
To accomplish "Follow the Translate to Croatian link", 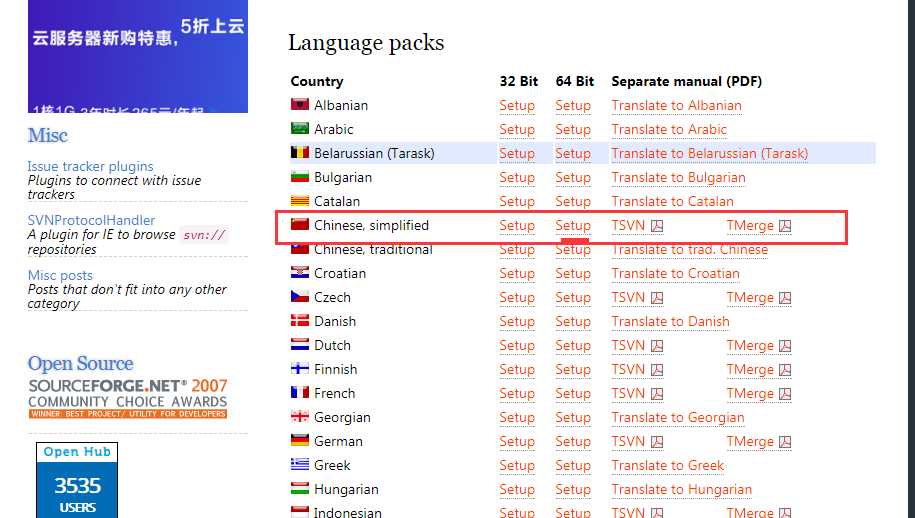I will pos(675,273).
